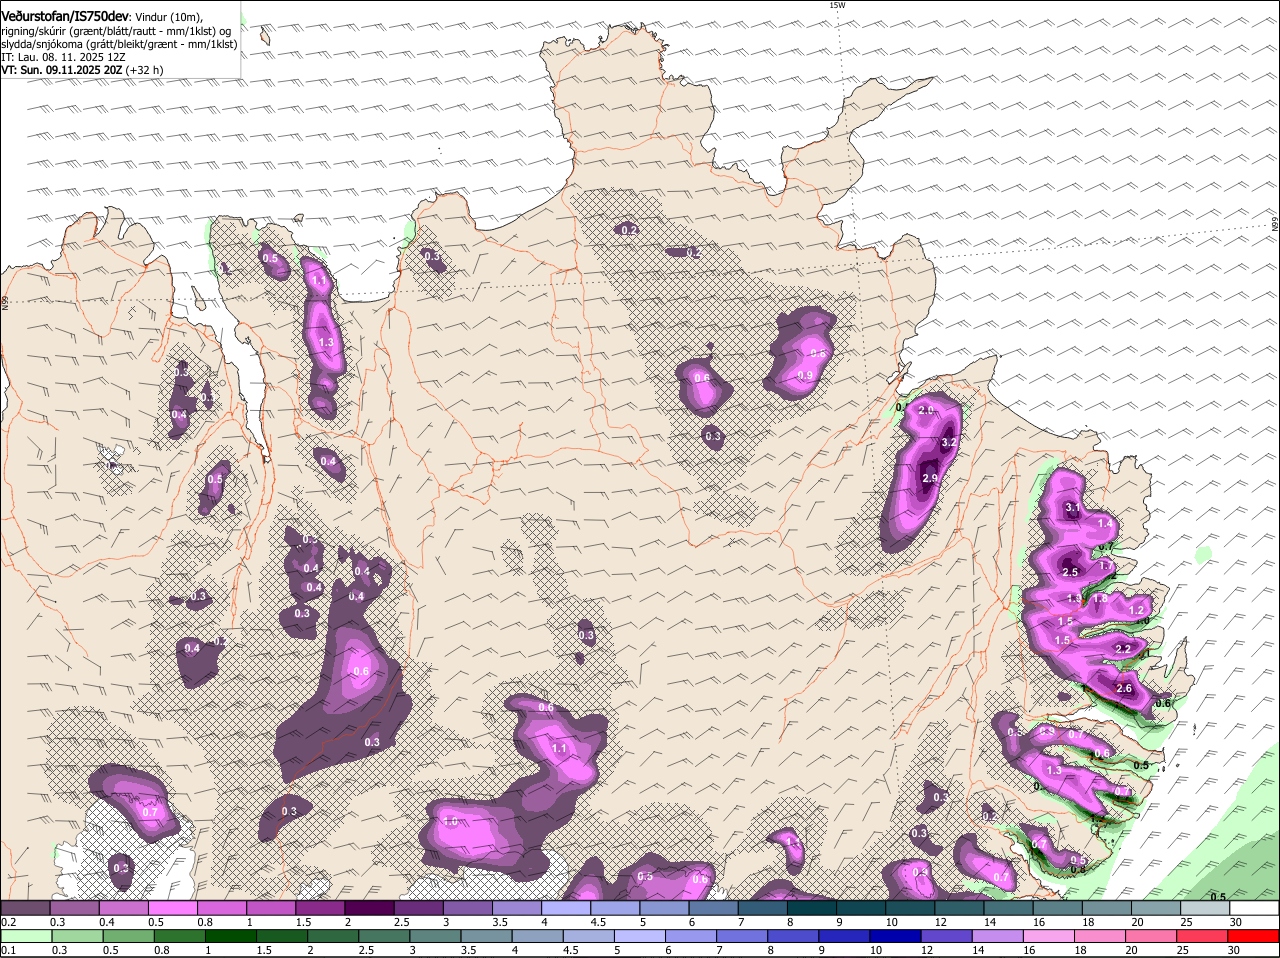
Task: Select the lavender 14 rain-scale swatch
Action: pyautogui.click(x=997, y=937)
